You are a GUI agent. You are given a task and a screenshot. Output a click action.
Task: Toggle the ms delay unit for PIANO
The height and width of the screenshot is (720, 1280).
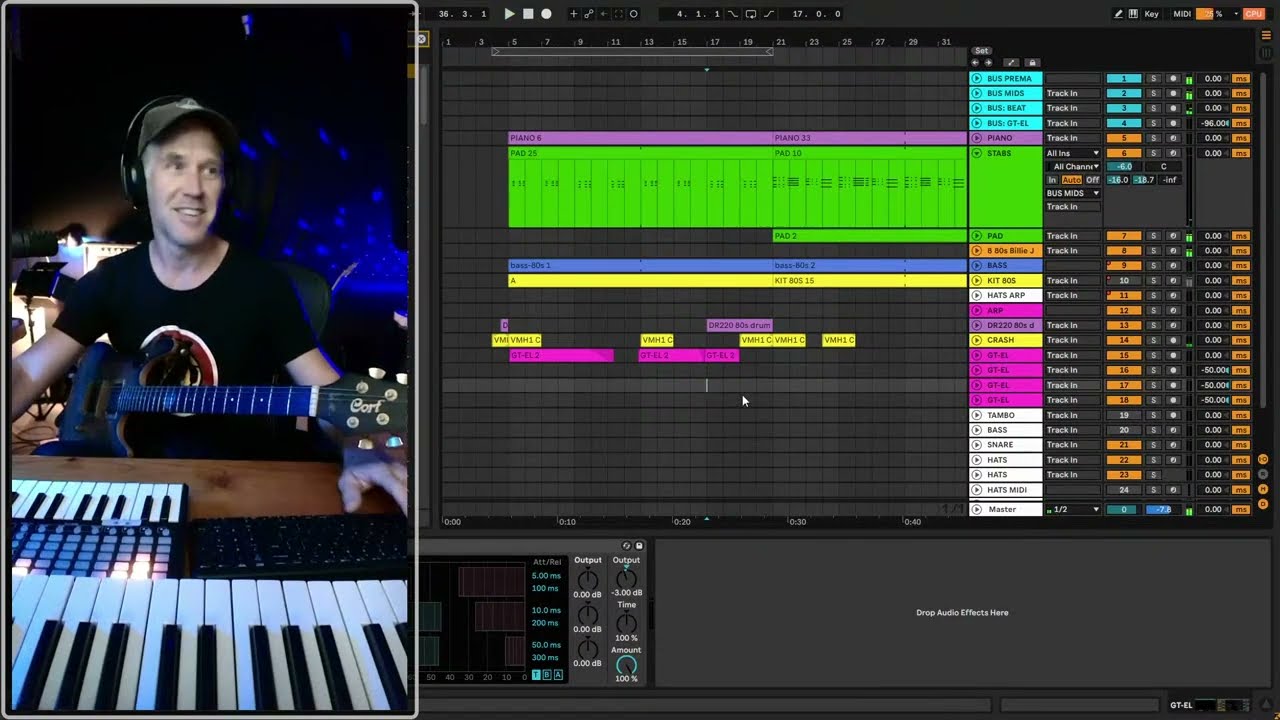click(1241, 138)
